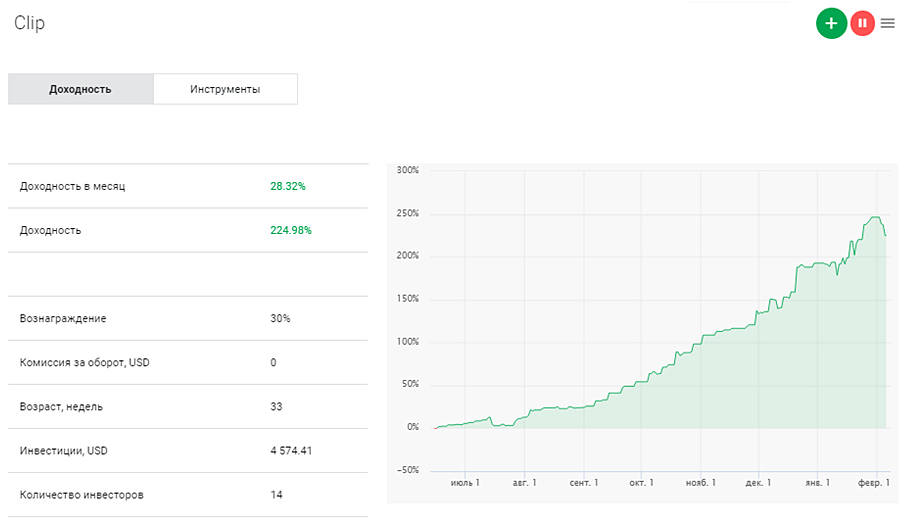This screenshot has width=919, height=519.
Task: Click the 4 574.41 investments value
Action: [x=291, y=450]
